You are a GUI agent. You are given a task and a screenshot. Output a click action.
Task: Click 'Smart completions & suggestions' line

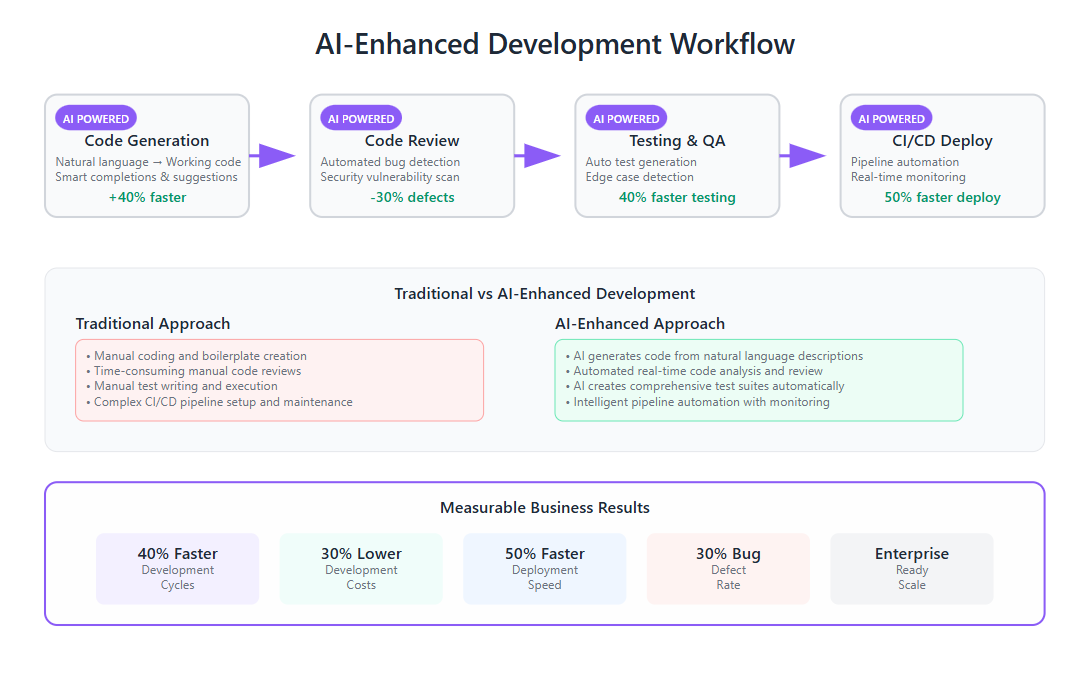point(146,177)
